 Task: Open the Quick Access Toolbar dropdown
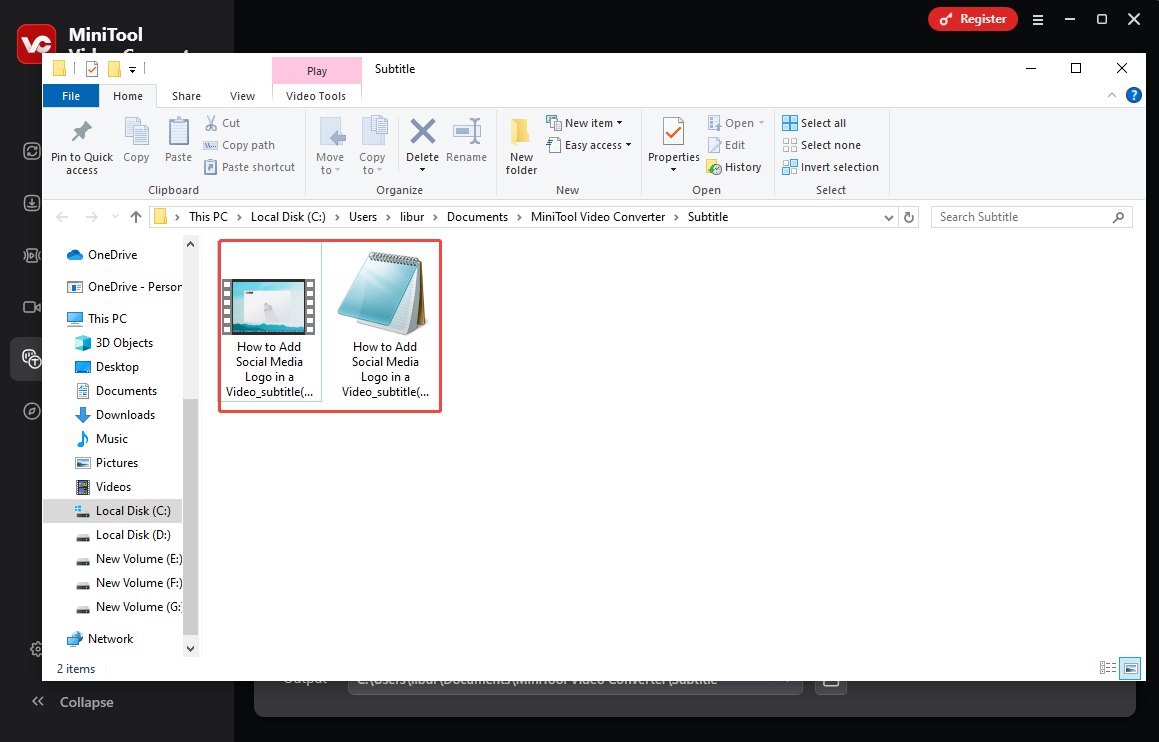(x=132, y=69)
